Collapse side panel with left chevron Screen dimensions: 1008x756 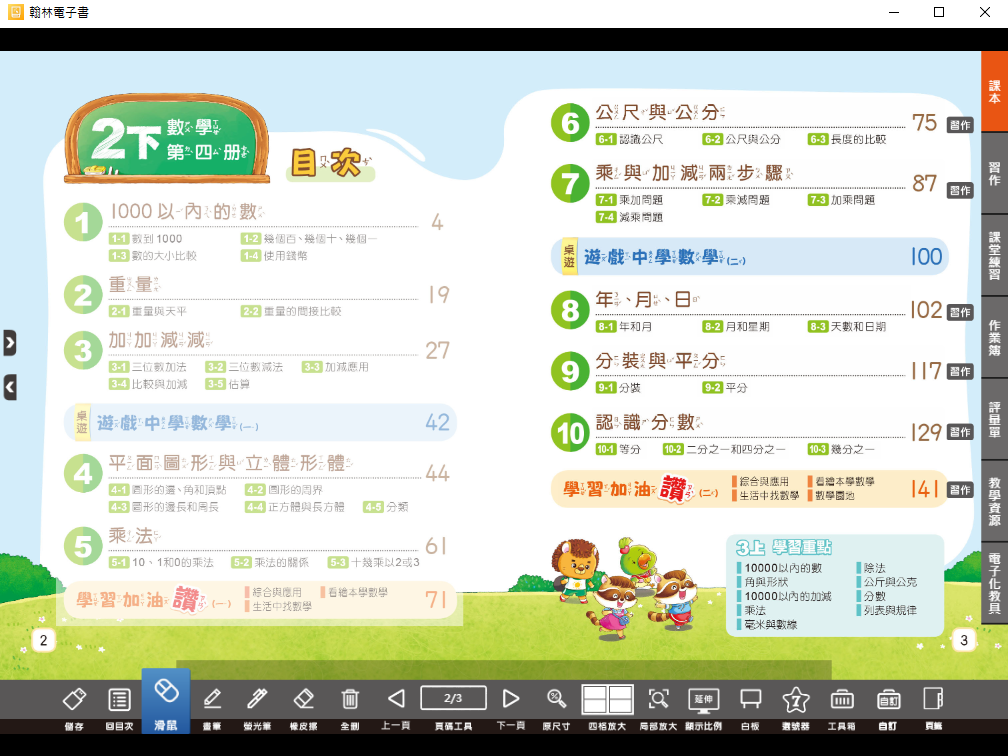[x=9, y=387]
